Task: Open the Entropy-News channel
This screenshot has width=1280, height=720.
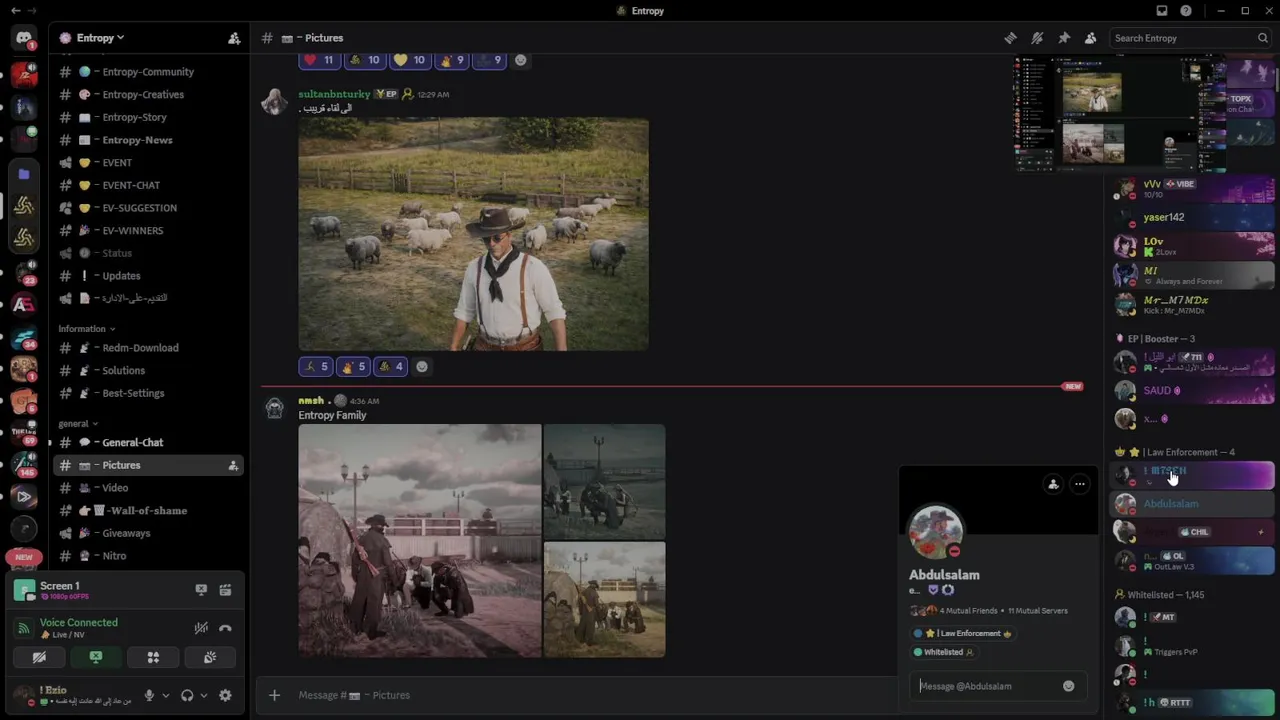Action: tap(148, 140)
